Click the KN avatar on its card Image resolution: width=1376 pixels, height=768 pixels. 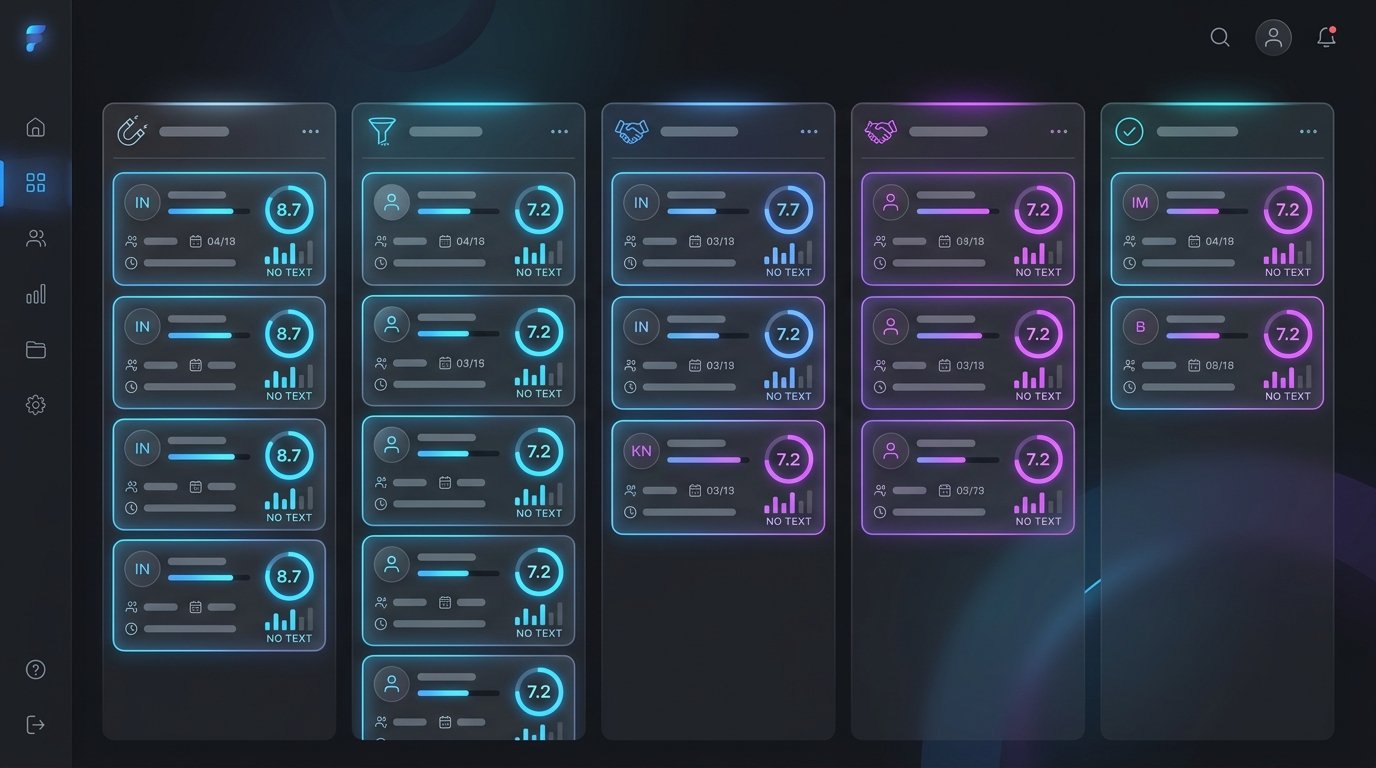pos(641,451)
